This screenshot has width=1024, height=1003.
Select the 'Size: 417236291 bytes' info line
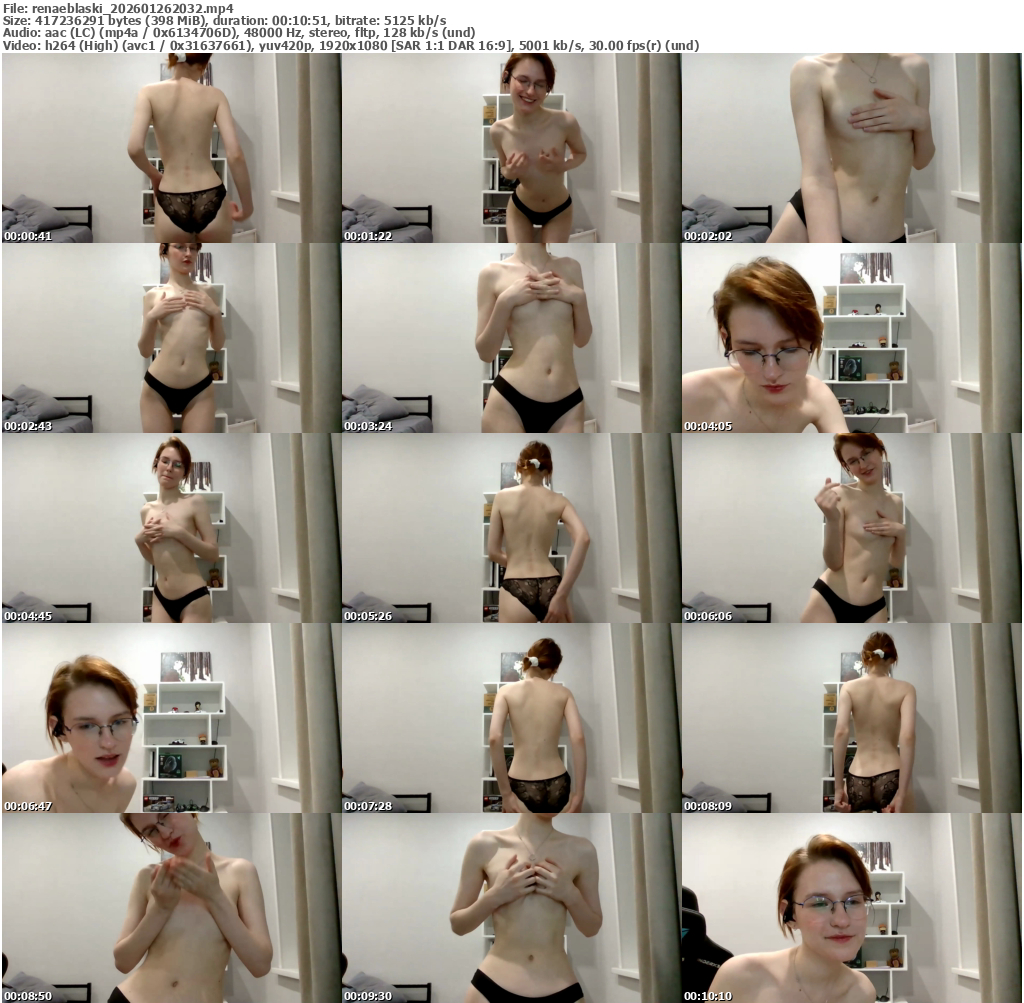(225, 21)
